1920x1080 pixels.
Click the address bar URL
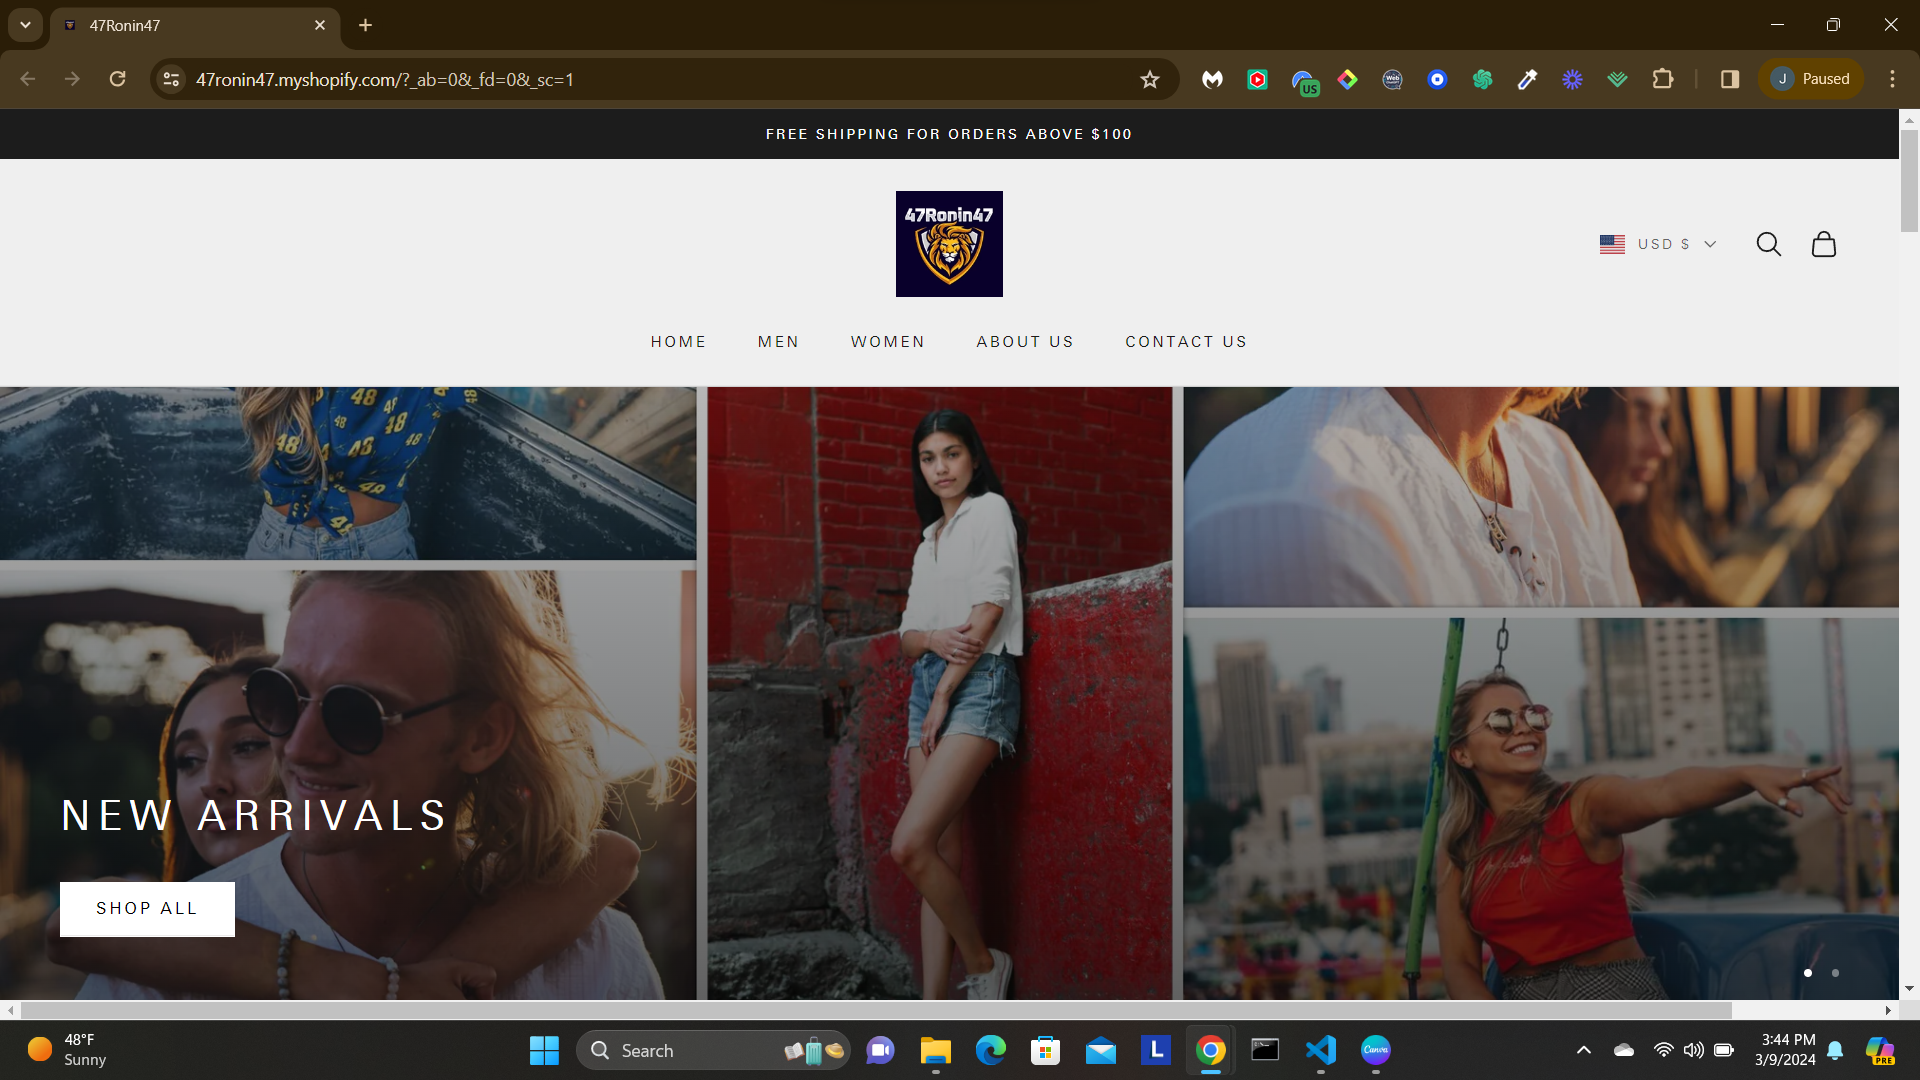click(385, 79)
